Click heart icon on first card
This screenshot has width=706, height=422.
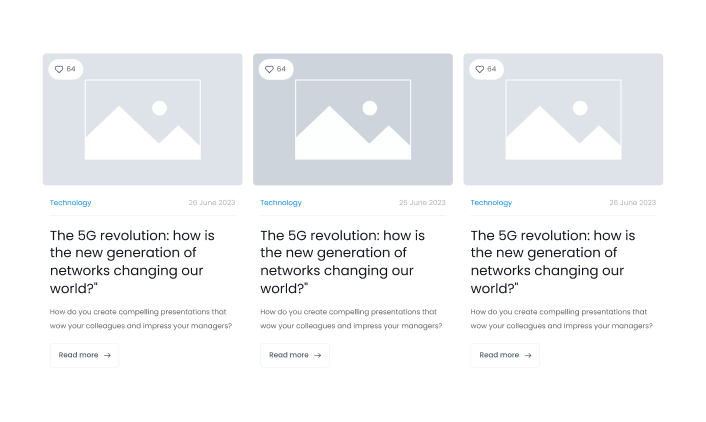coord(59,69)
